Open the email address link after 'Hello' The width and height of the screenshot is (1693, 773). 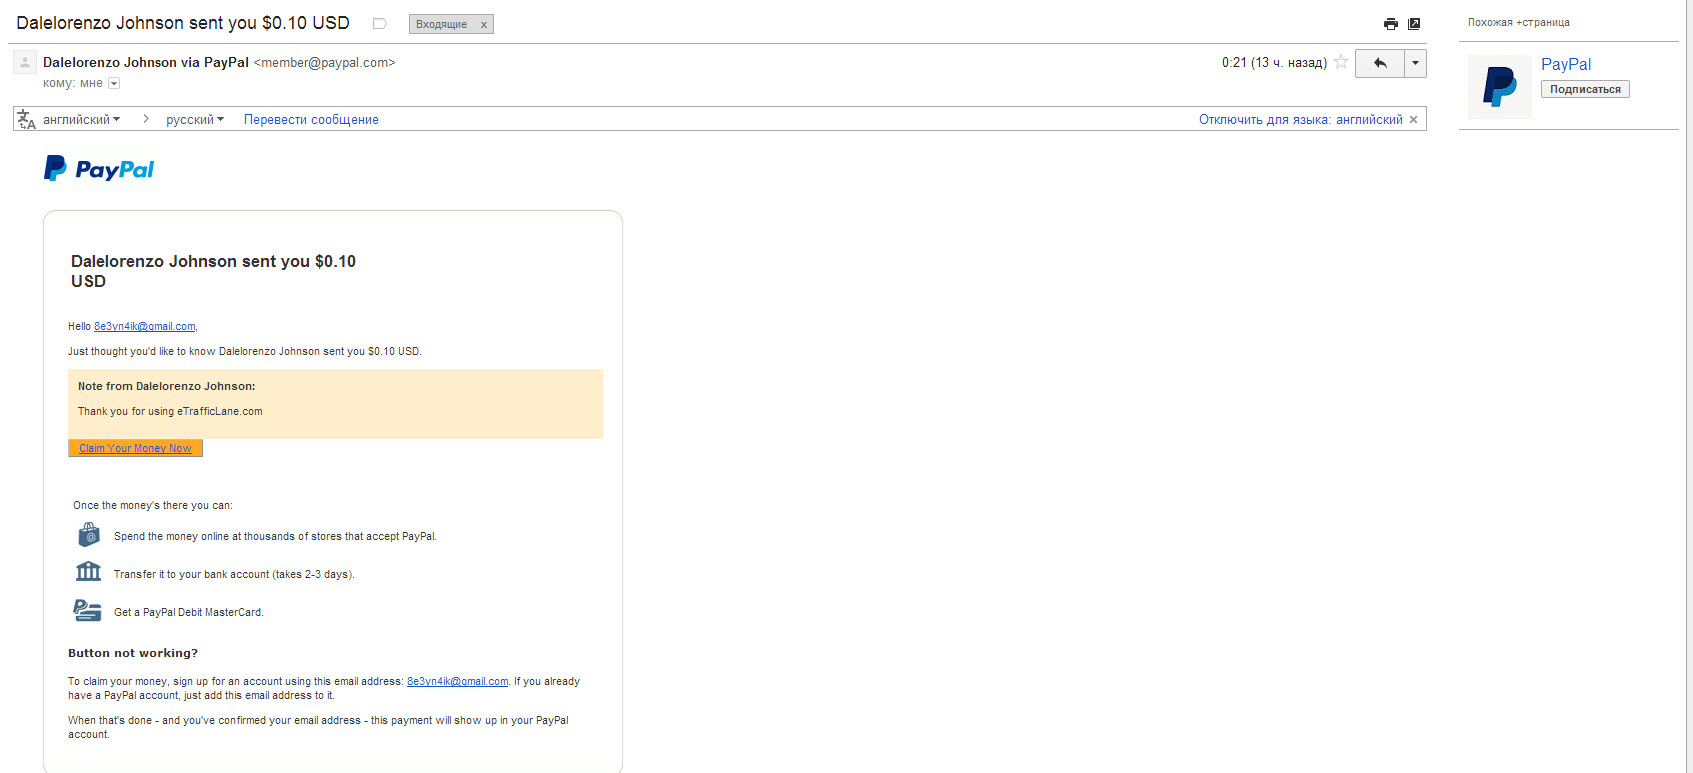145,327
